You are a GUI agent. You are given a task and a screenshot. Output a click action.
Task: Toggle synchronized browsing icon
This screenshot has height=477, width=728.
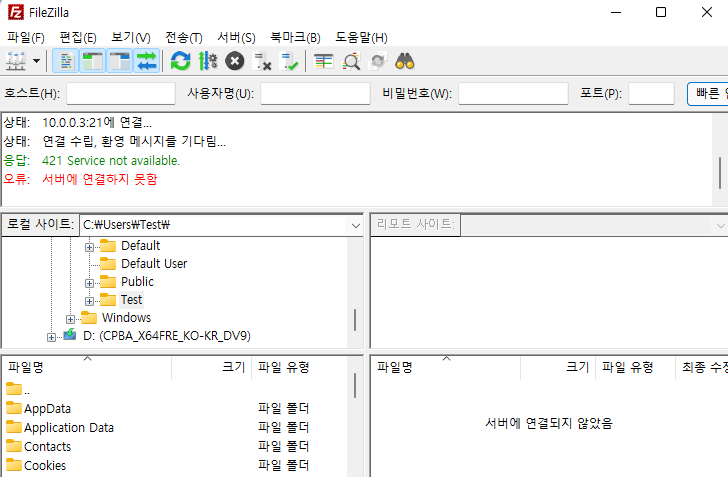[378, 61]
